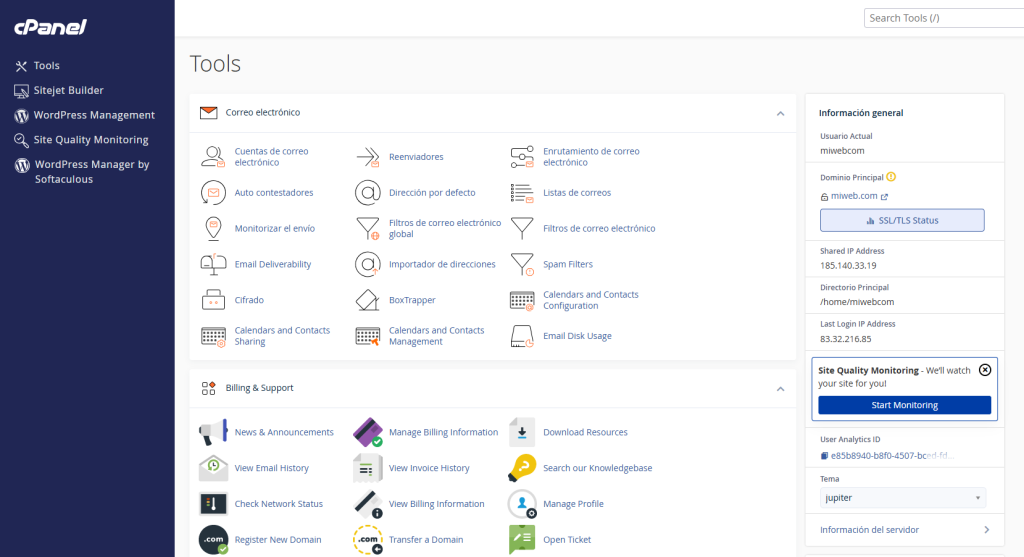Click the News & Announcements megaphone icon
The image size is (1024, 557).
pos(213,432)
